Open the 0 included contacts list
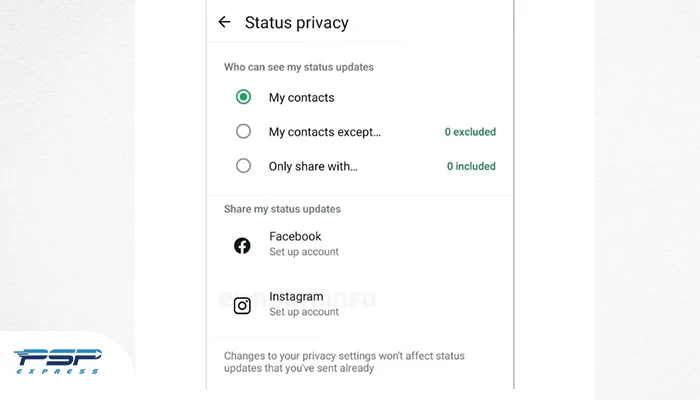 click(x=471, y=166)
